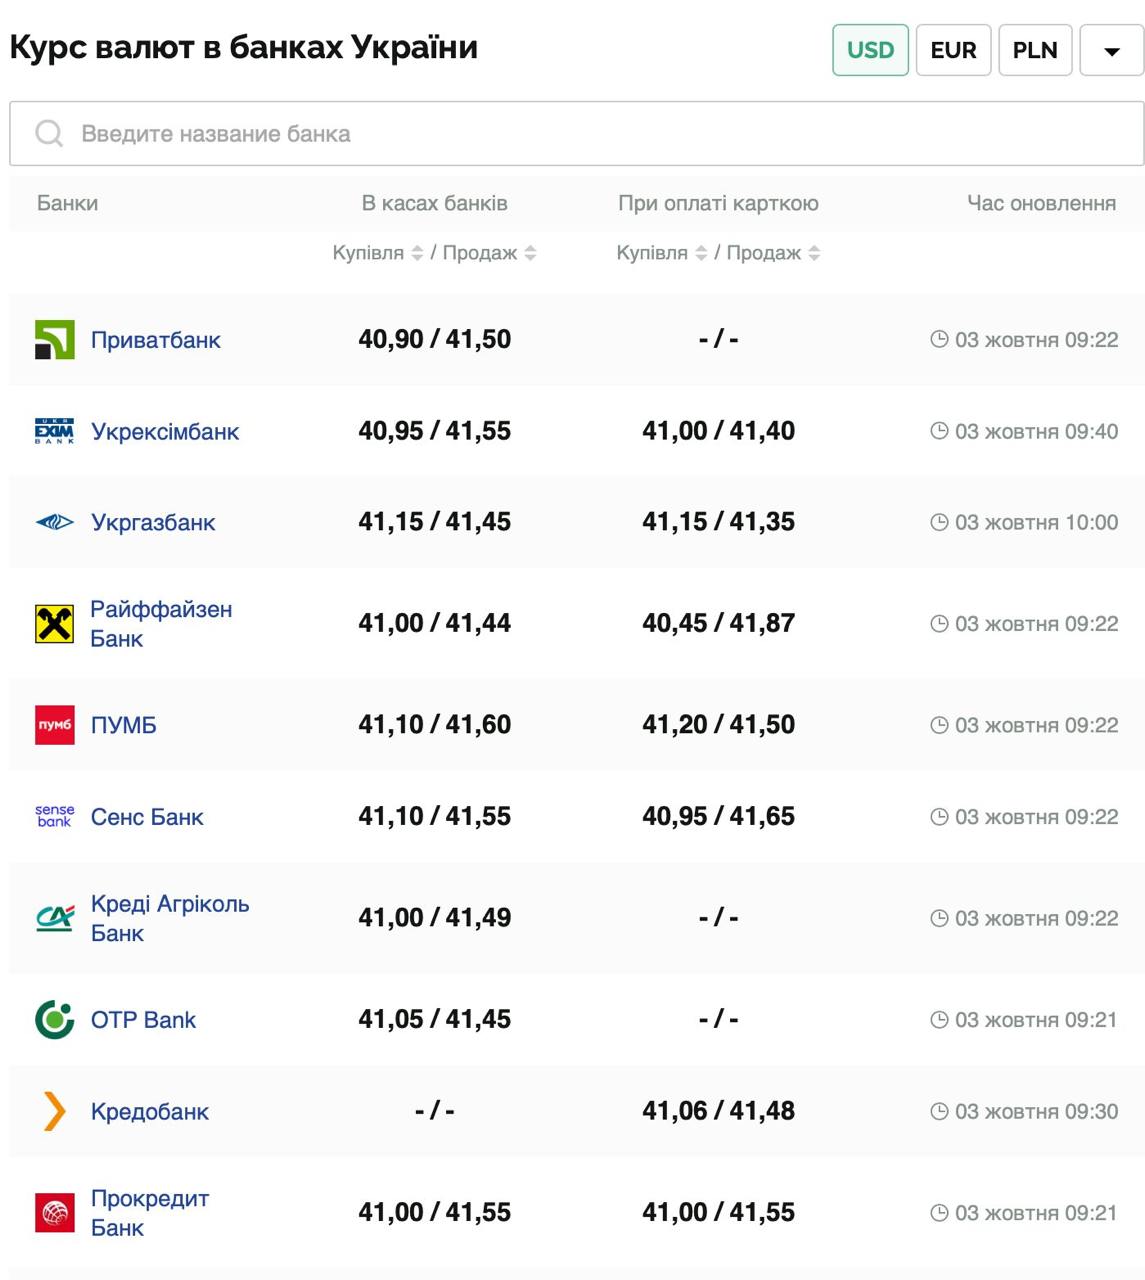Image resolution: width=1145 pixels, height=1280 pixels.
Task: Click the red ПУМБ logo icon
Action: 54,725
